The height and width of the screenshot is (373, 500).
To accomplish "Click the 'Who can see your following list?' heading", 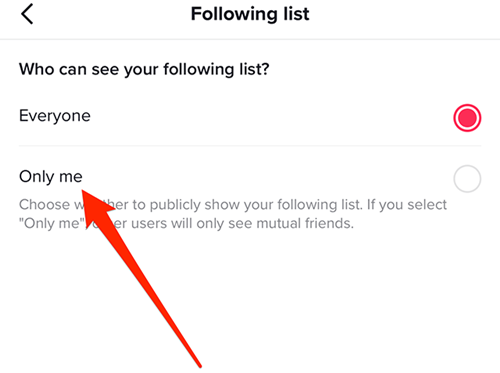I will point(144,69).
